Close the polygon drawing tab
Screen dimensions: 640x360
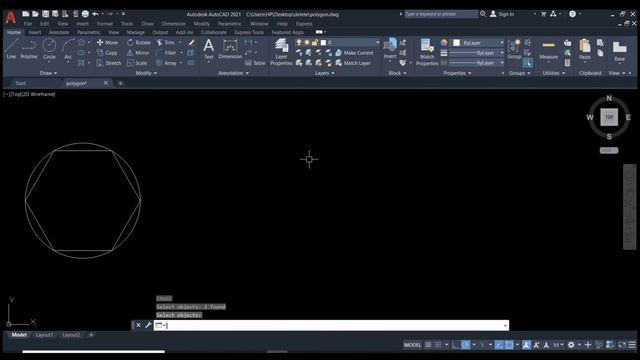click(106, 83)
